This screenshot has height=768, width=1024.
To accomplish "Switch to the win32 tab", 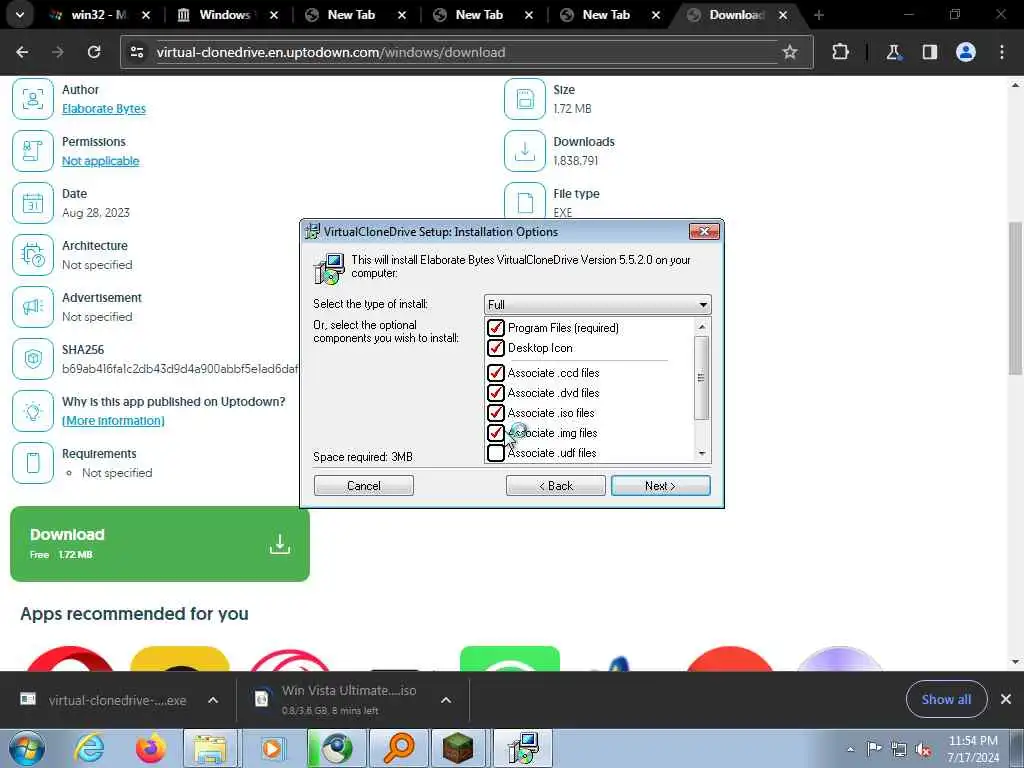I will 99,14.
